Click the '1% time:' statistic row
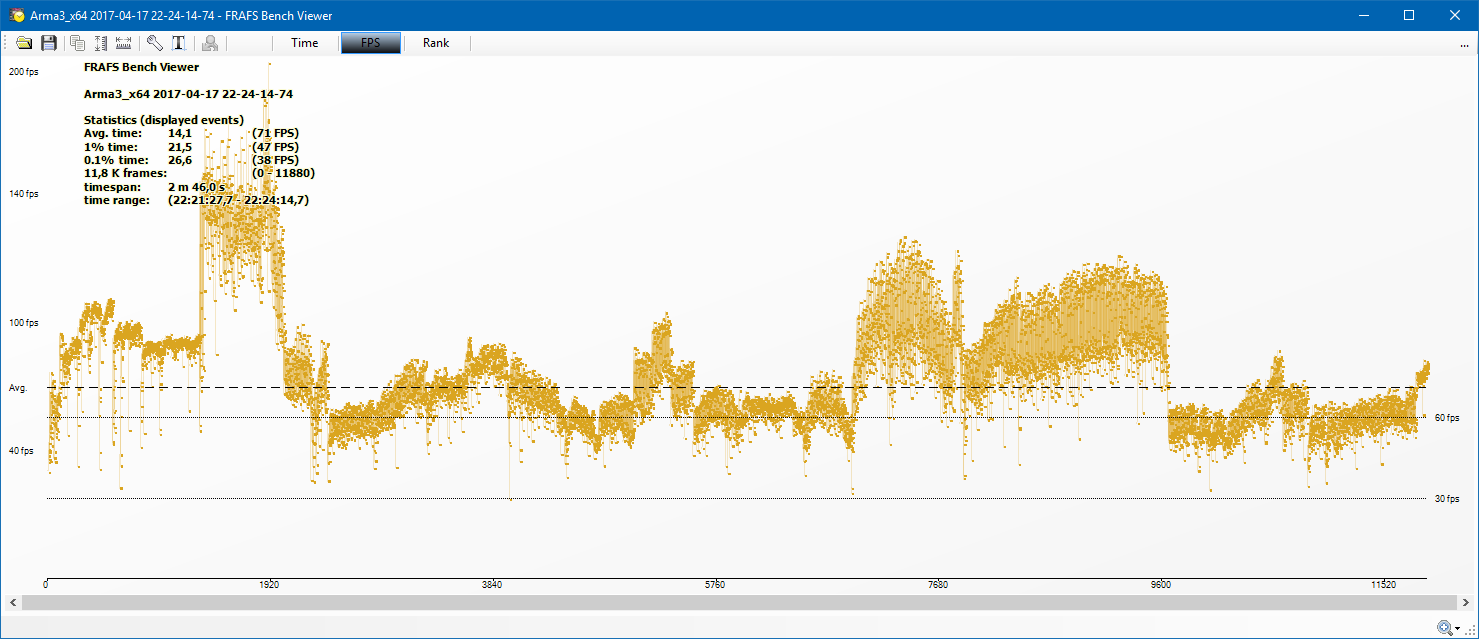Image resolution: width=1479 pixels, height=639 pixels. coord(191,147)
